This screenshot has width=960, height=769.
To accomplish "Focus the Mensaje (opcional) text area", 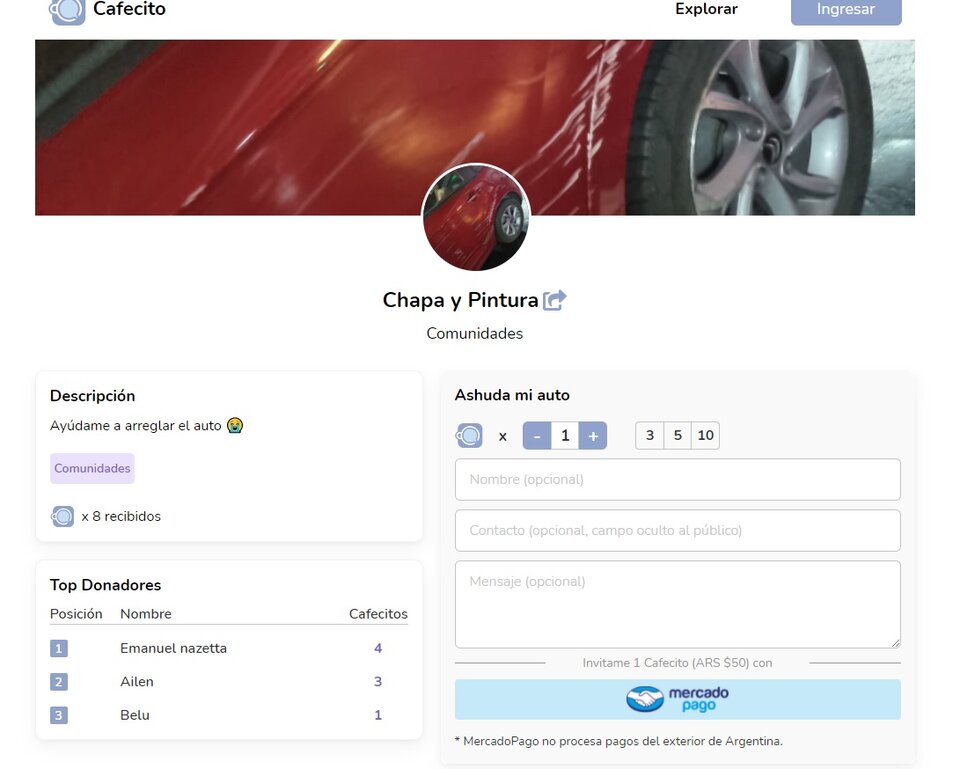I will pyautogui.click(x=678, y=604).
